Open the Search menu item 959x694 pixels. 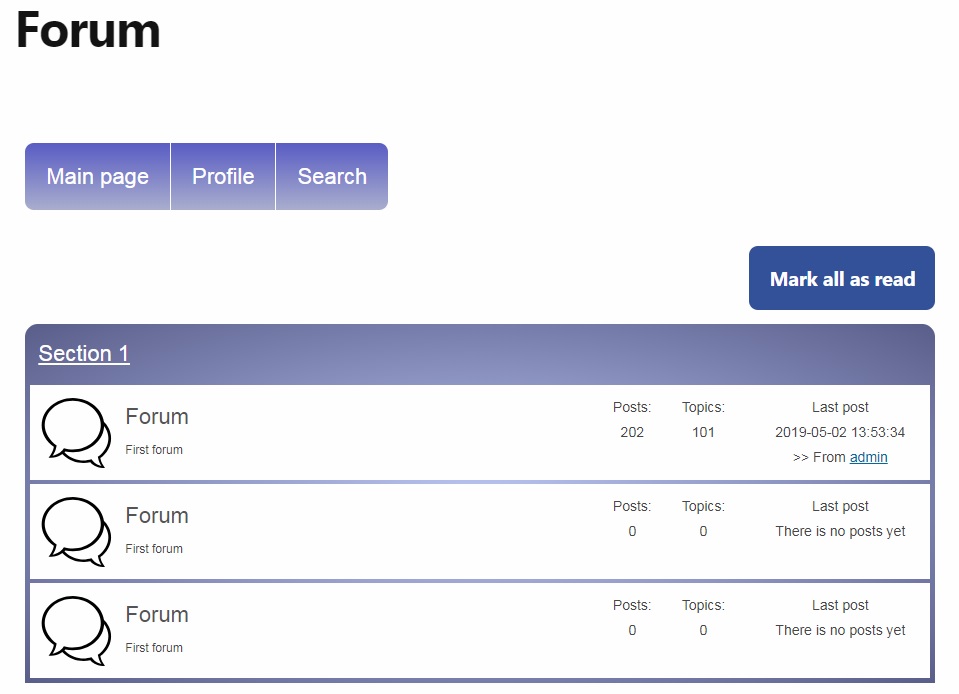click(x=332, y=177)
